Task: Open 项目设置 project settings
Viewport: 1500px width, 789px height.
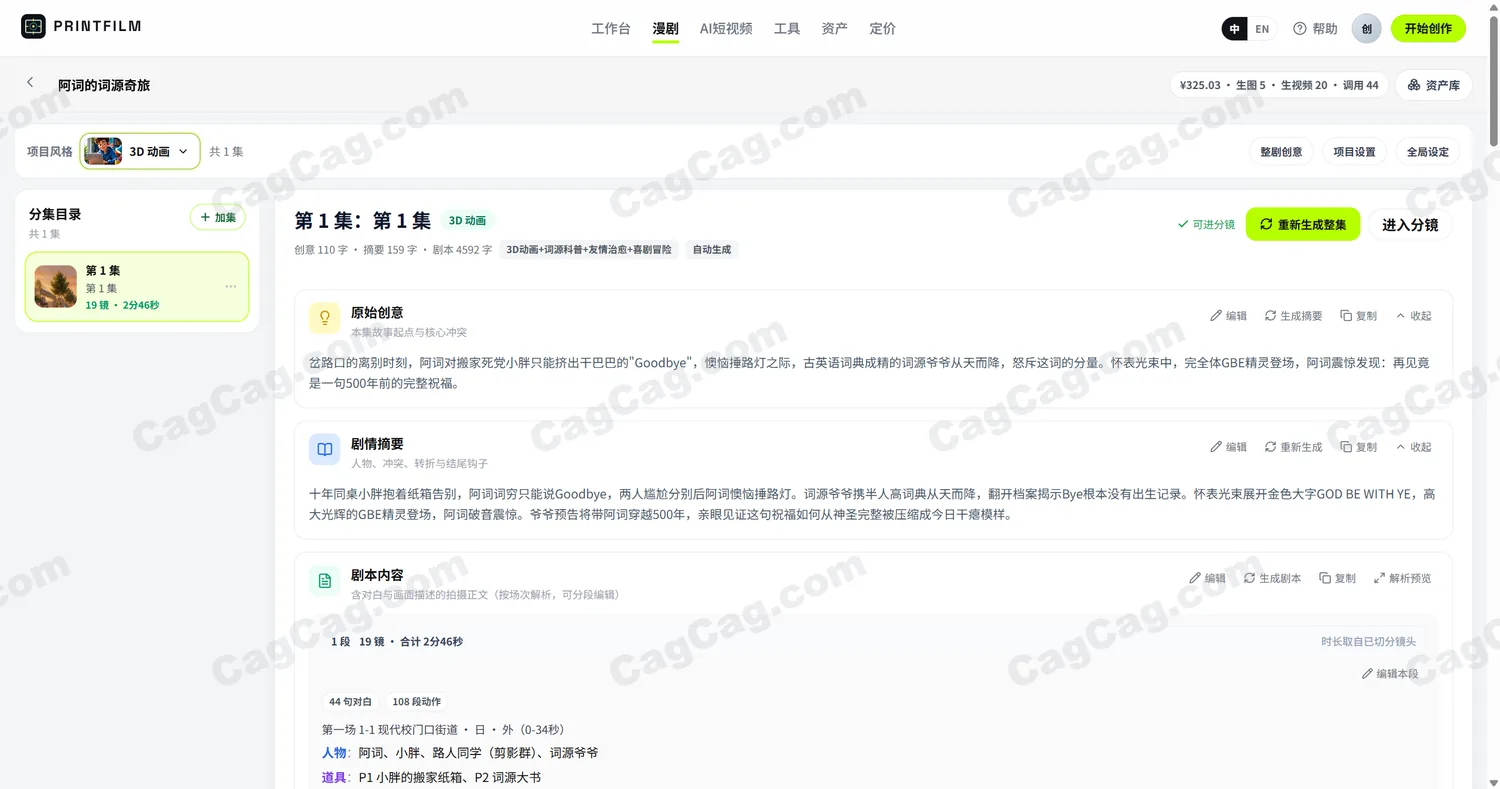Action: [x=1355, y=152]
